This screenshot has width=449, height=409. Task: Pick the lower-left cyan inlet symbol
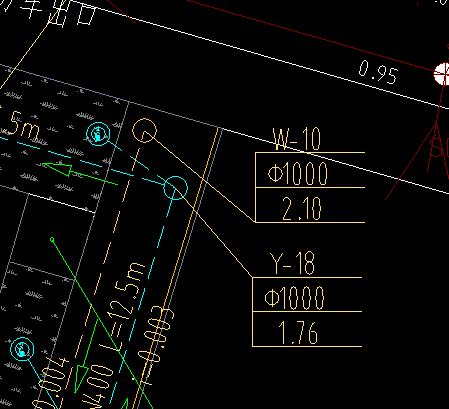(22, 349)
